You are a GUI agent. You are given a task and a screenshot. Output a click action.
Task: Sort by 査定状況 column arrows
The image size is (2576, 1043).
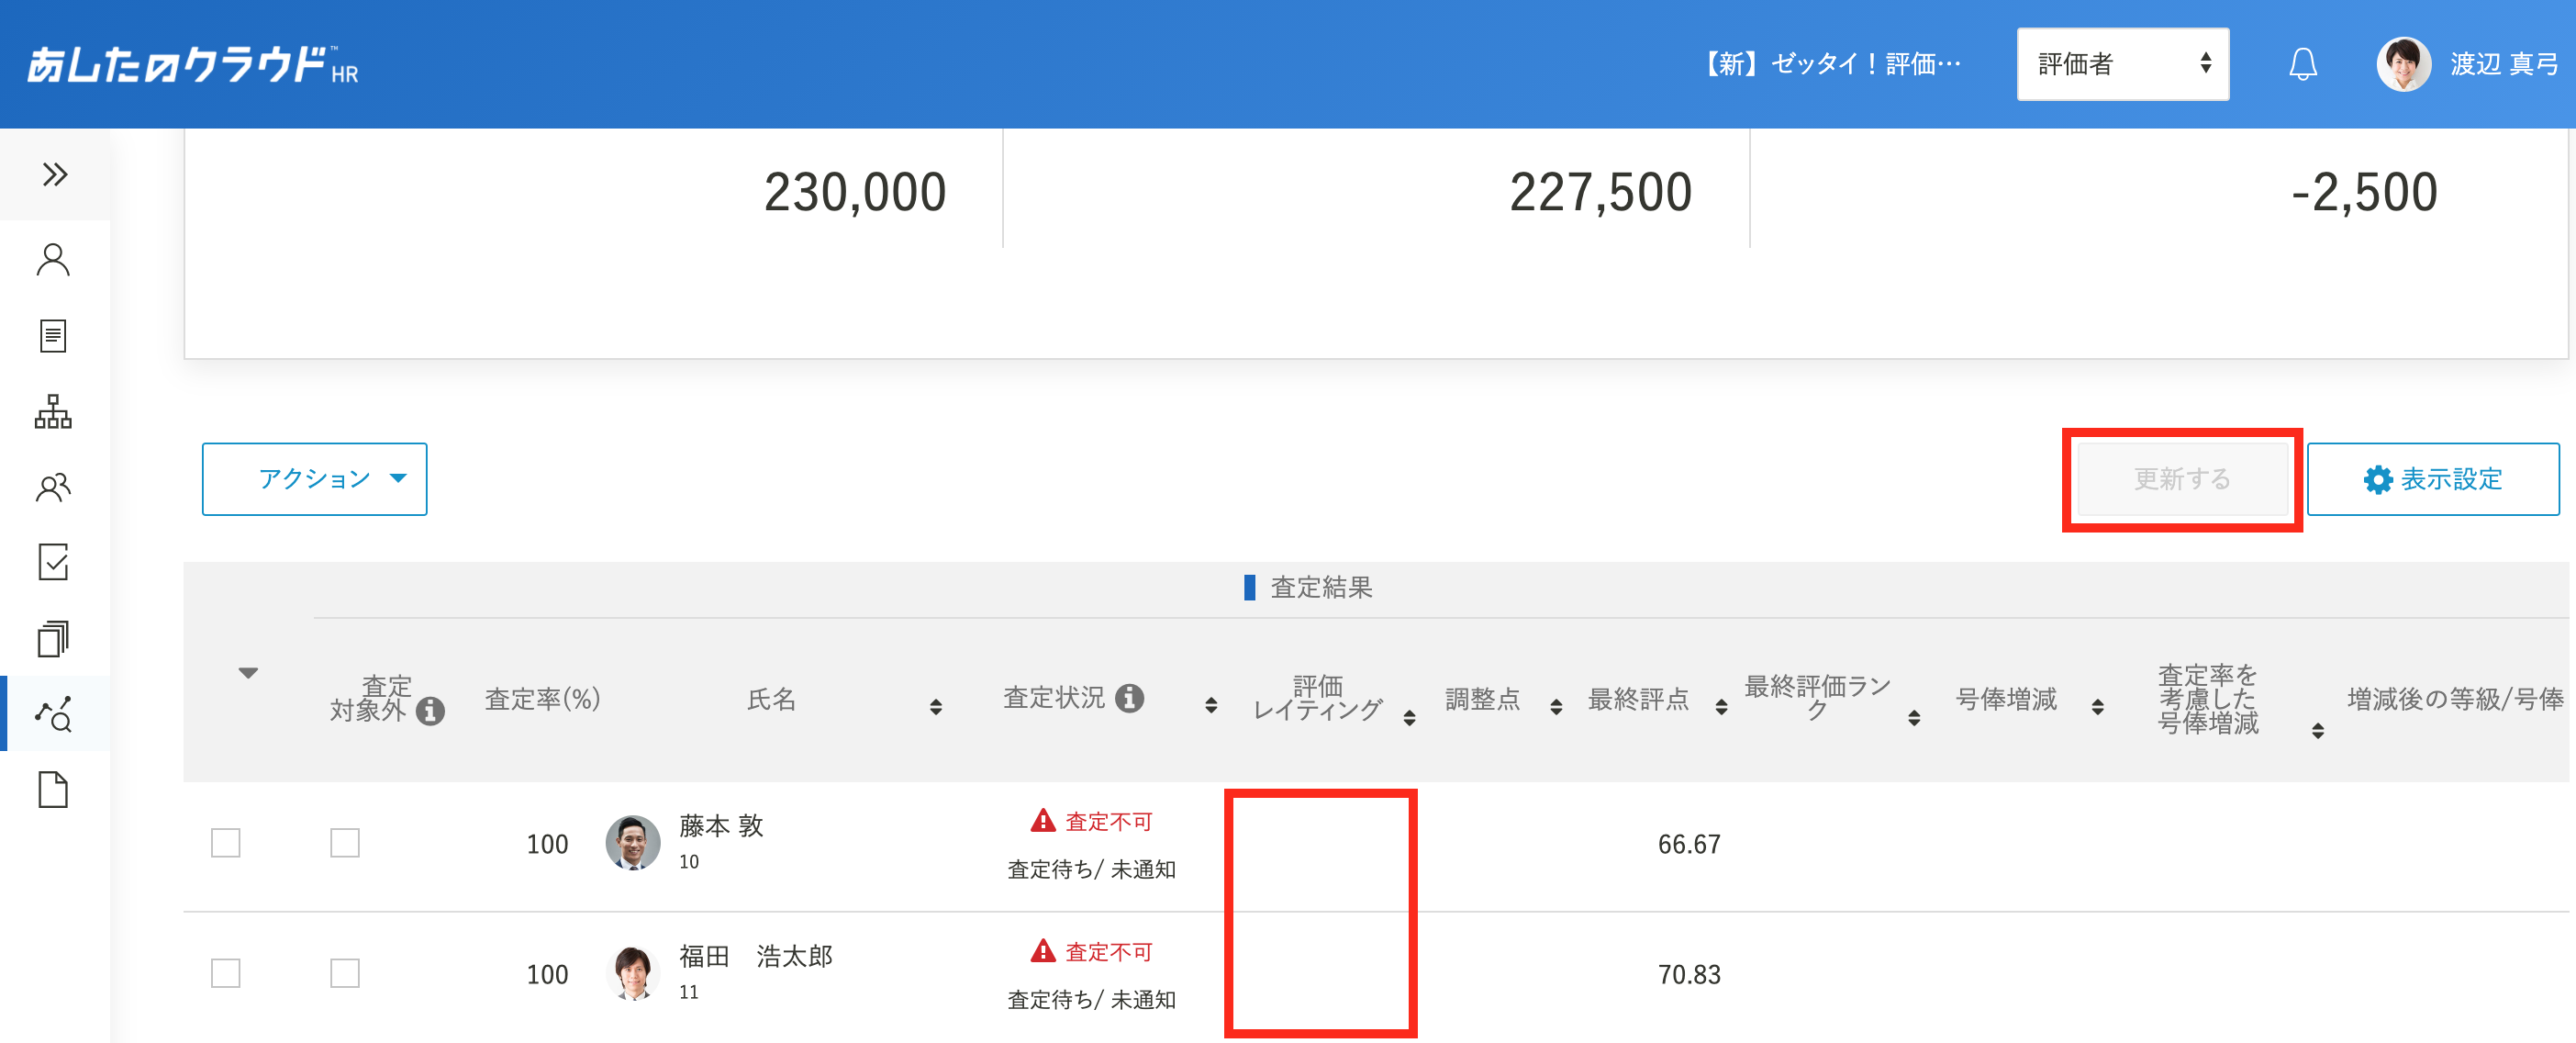pos(1210,705)
